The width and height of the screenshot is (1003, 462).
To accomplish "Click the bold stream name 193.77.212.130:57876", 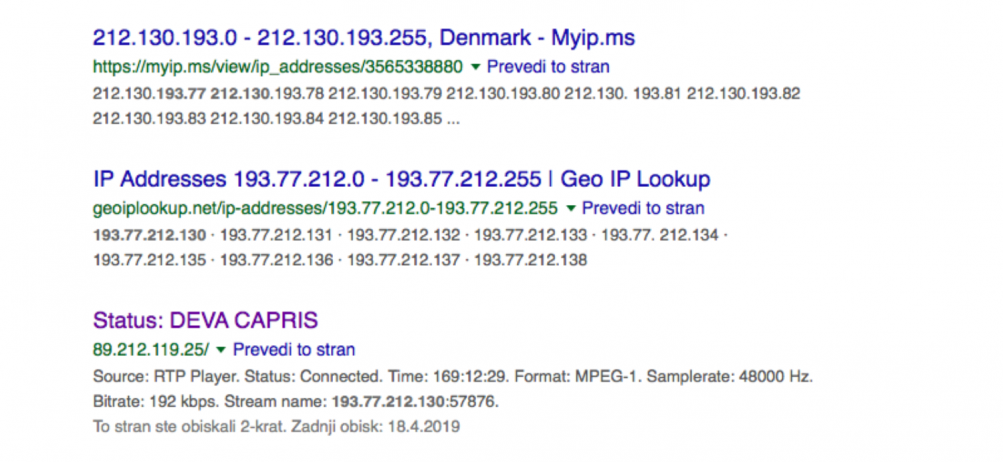I will click(x=415, y=402).
